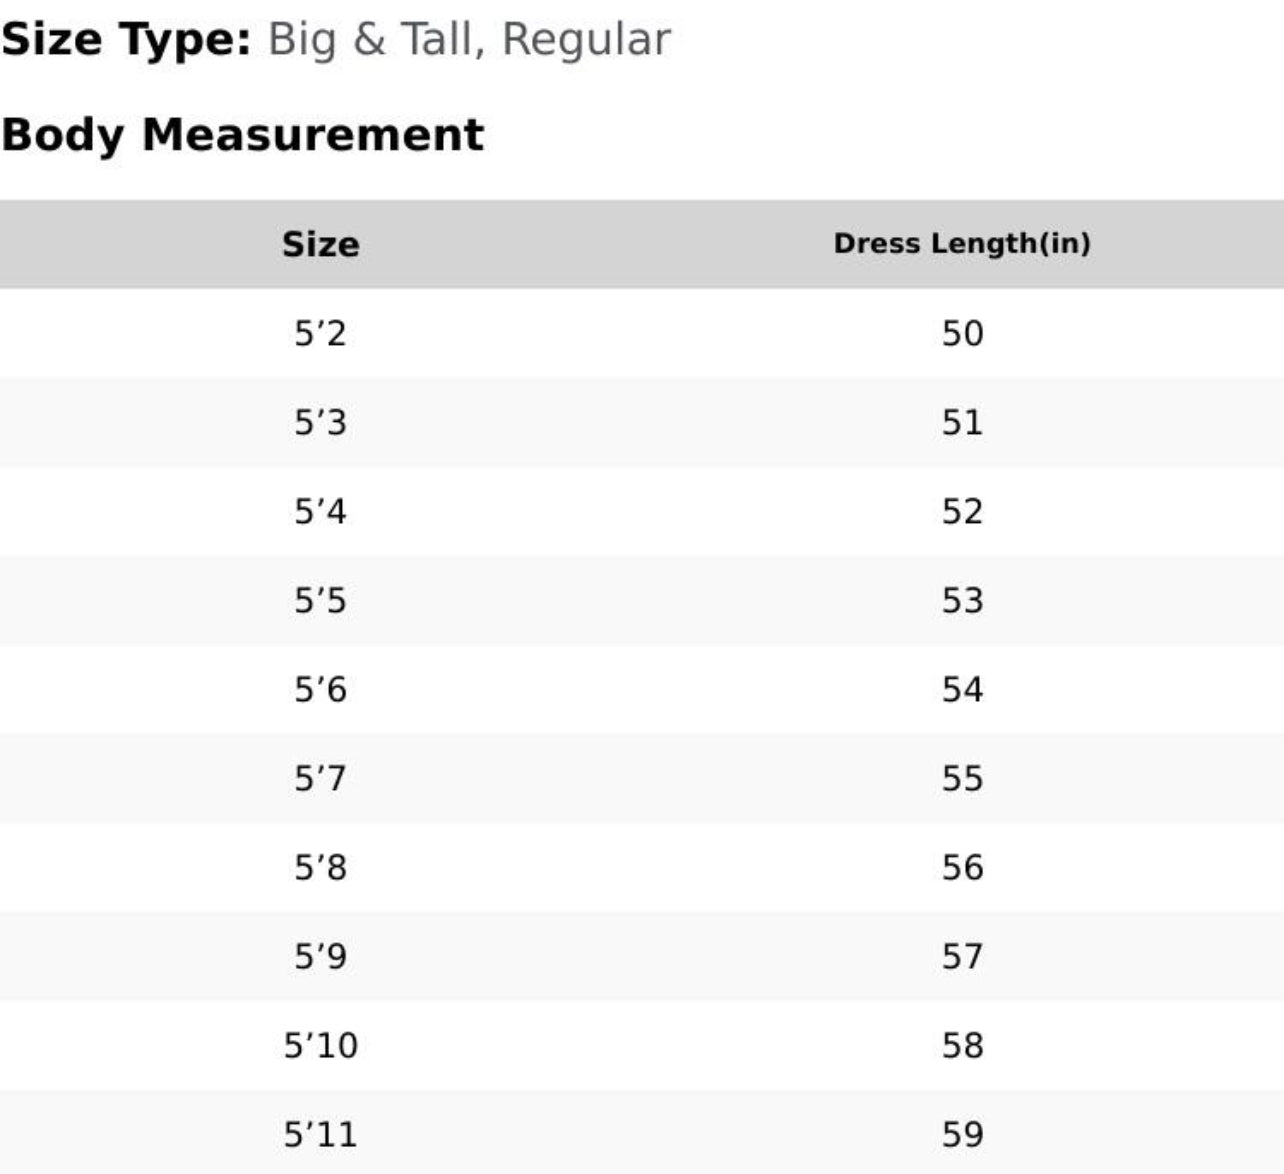Click the 5'6 size cell
Screen dimensions: 1284x1174
[320, 689]
